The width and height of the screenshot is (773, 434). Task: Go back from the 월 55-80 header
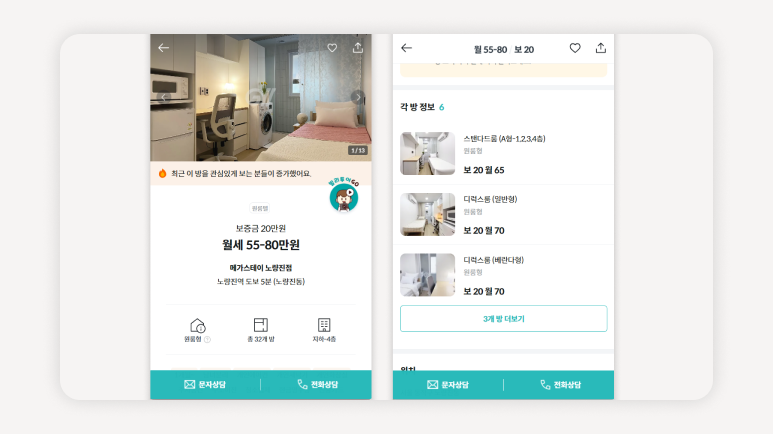tap(406, 48)
